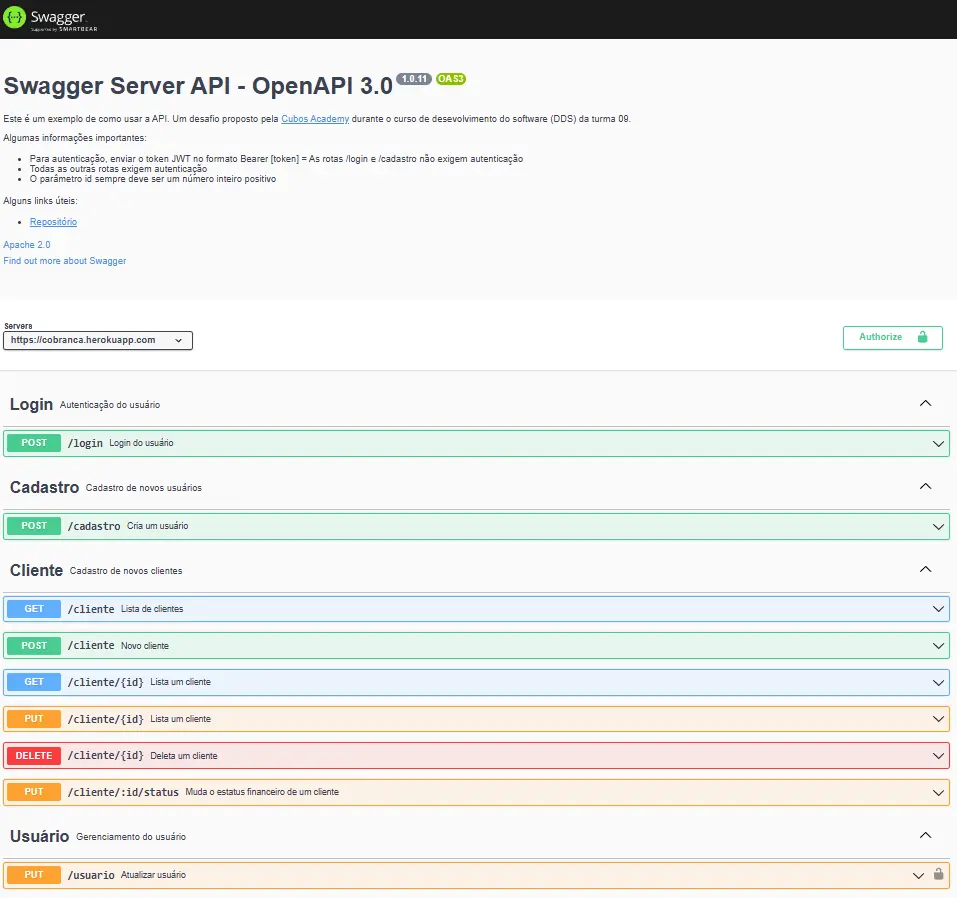Click the DELETE badge of /cliente/{id}
The width and height of the screenshot is (957, 898).
(34, 755)
